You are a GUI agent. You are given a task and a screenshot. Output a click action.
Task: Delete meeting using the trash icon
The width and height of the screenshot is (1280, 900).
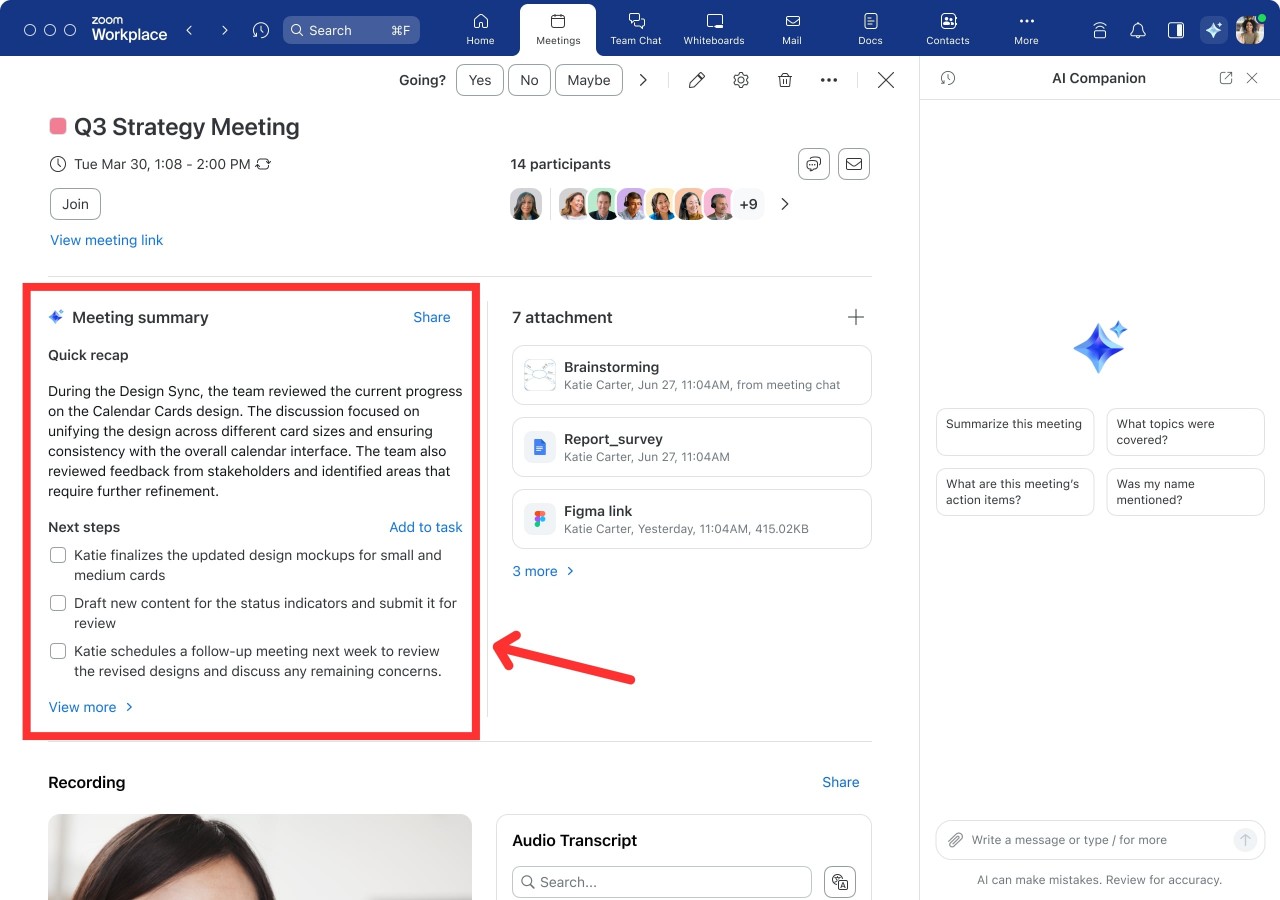785,80
